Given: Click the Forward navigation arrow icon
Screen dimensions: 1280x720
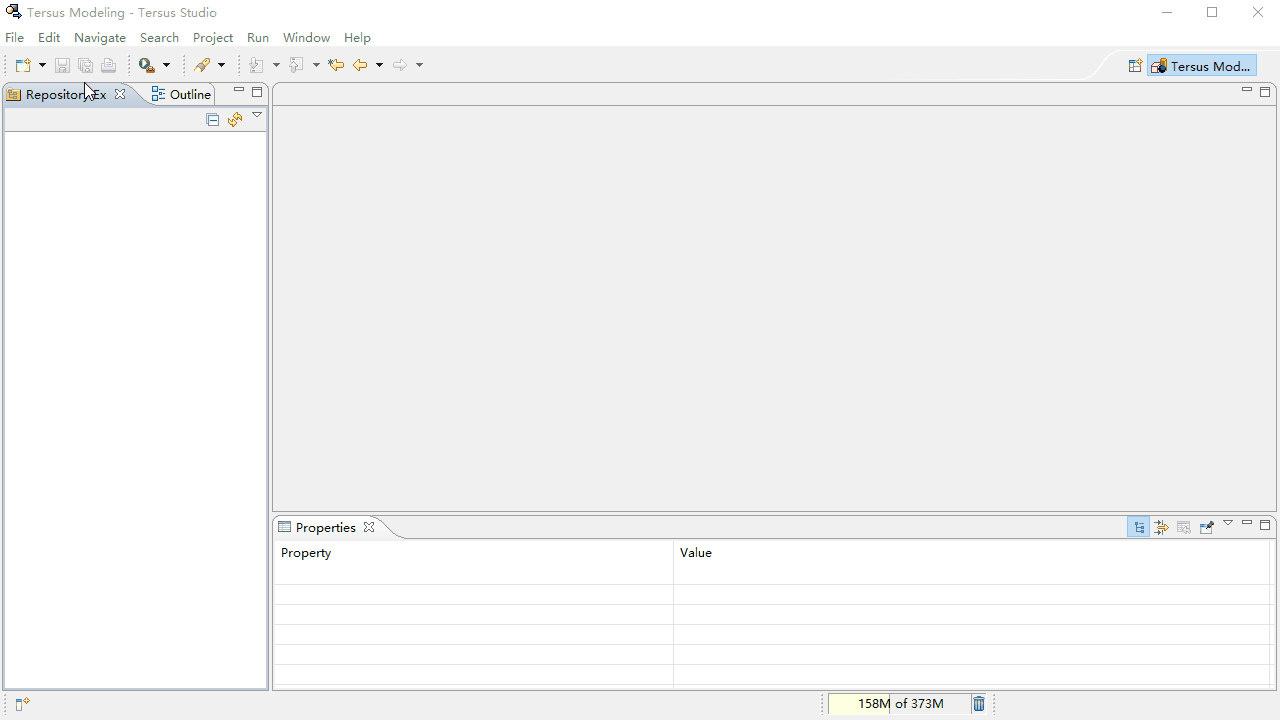Looking at the screenshot, I should (400, 66).
